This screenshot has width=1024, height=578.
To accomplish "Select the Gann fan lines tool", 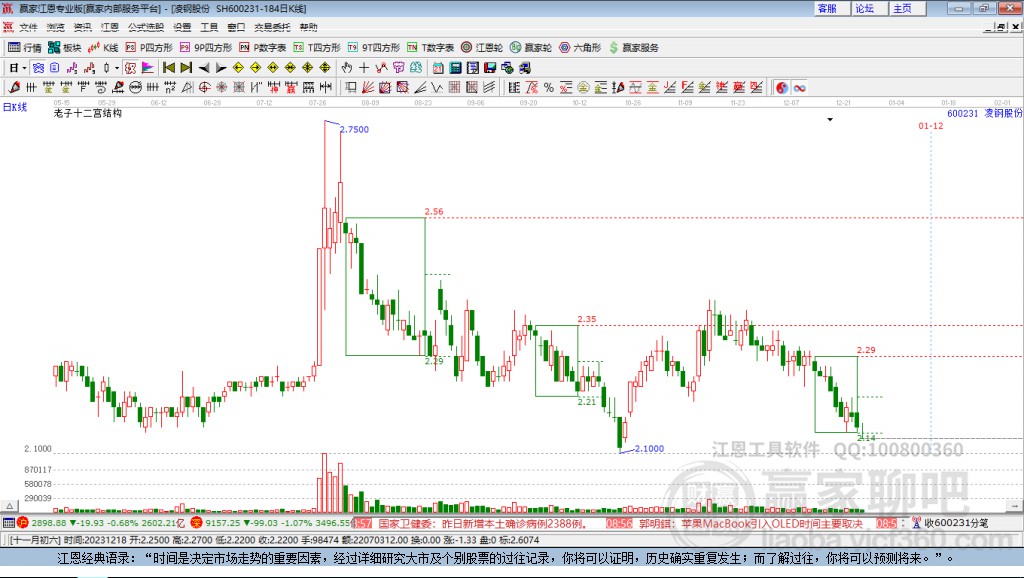I will [x=368, y=88].
